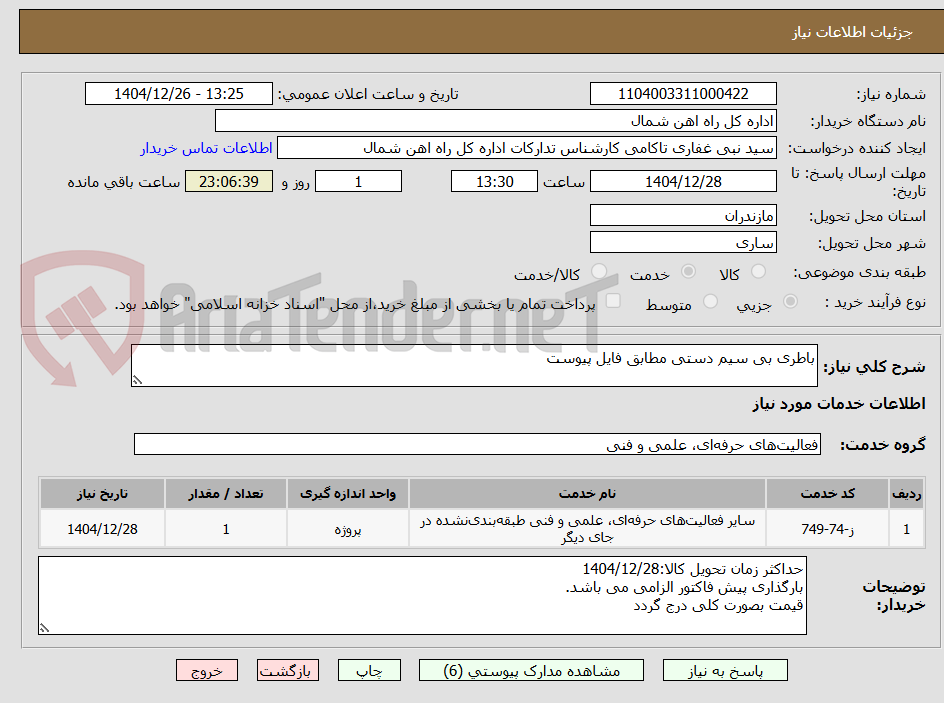Toggle the اسناد خزانه اسلامی payment checkbox
The image size is (944, 703).
(613, 300)
